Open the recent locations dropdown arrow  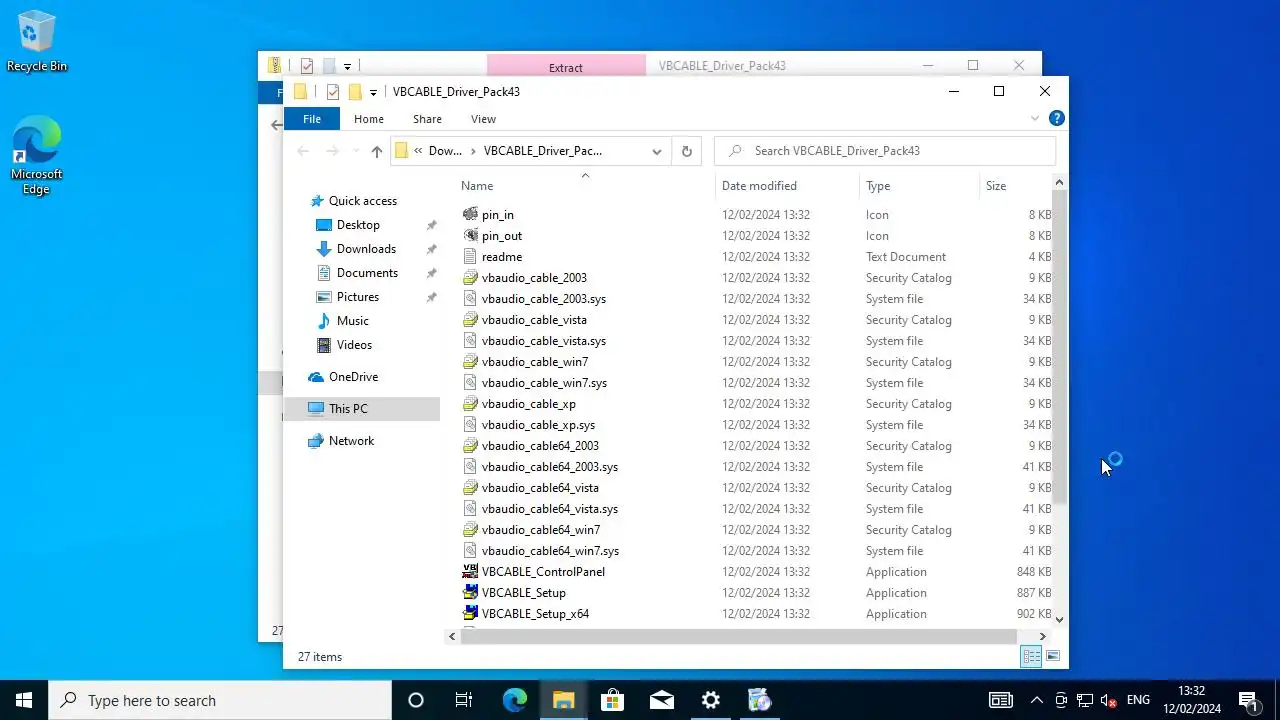point(354,151)
